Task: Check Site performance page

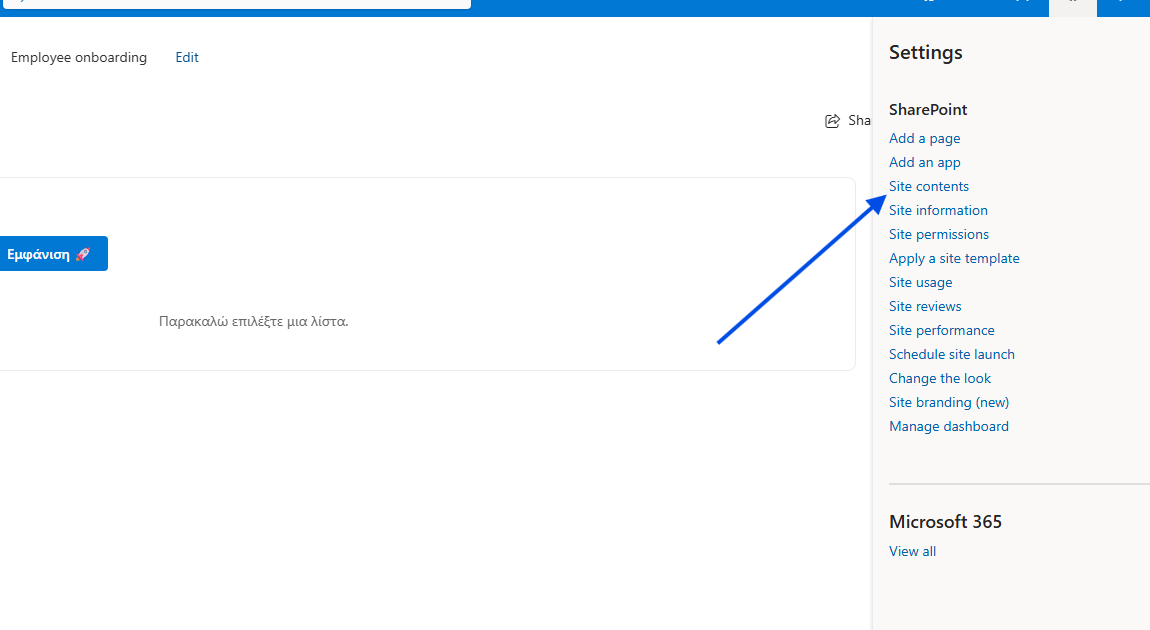Action: coord(941,331)
